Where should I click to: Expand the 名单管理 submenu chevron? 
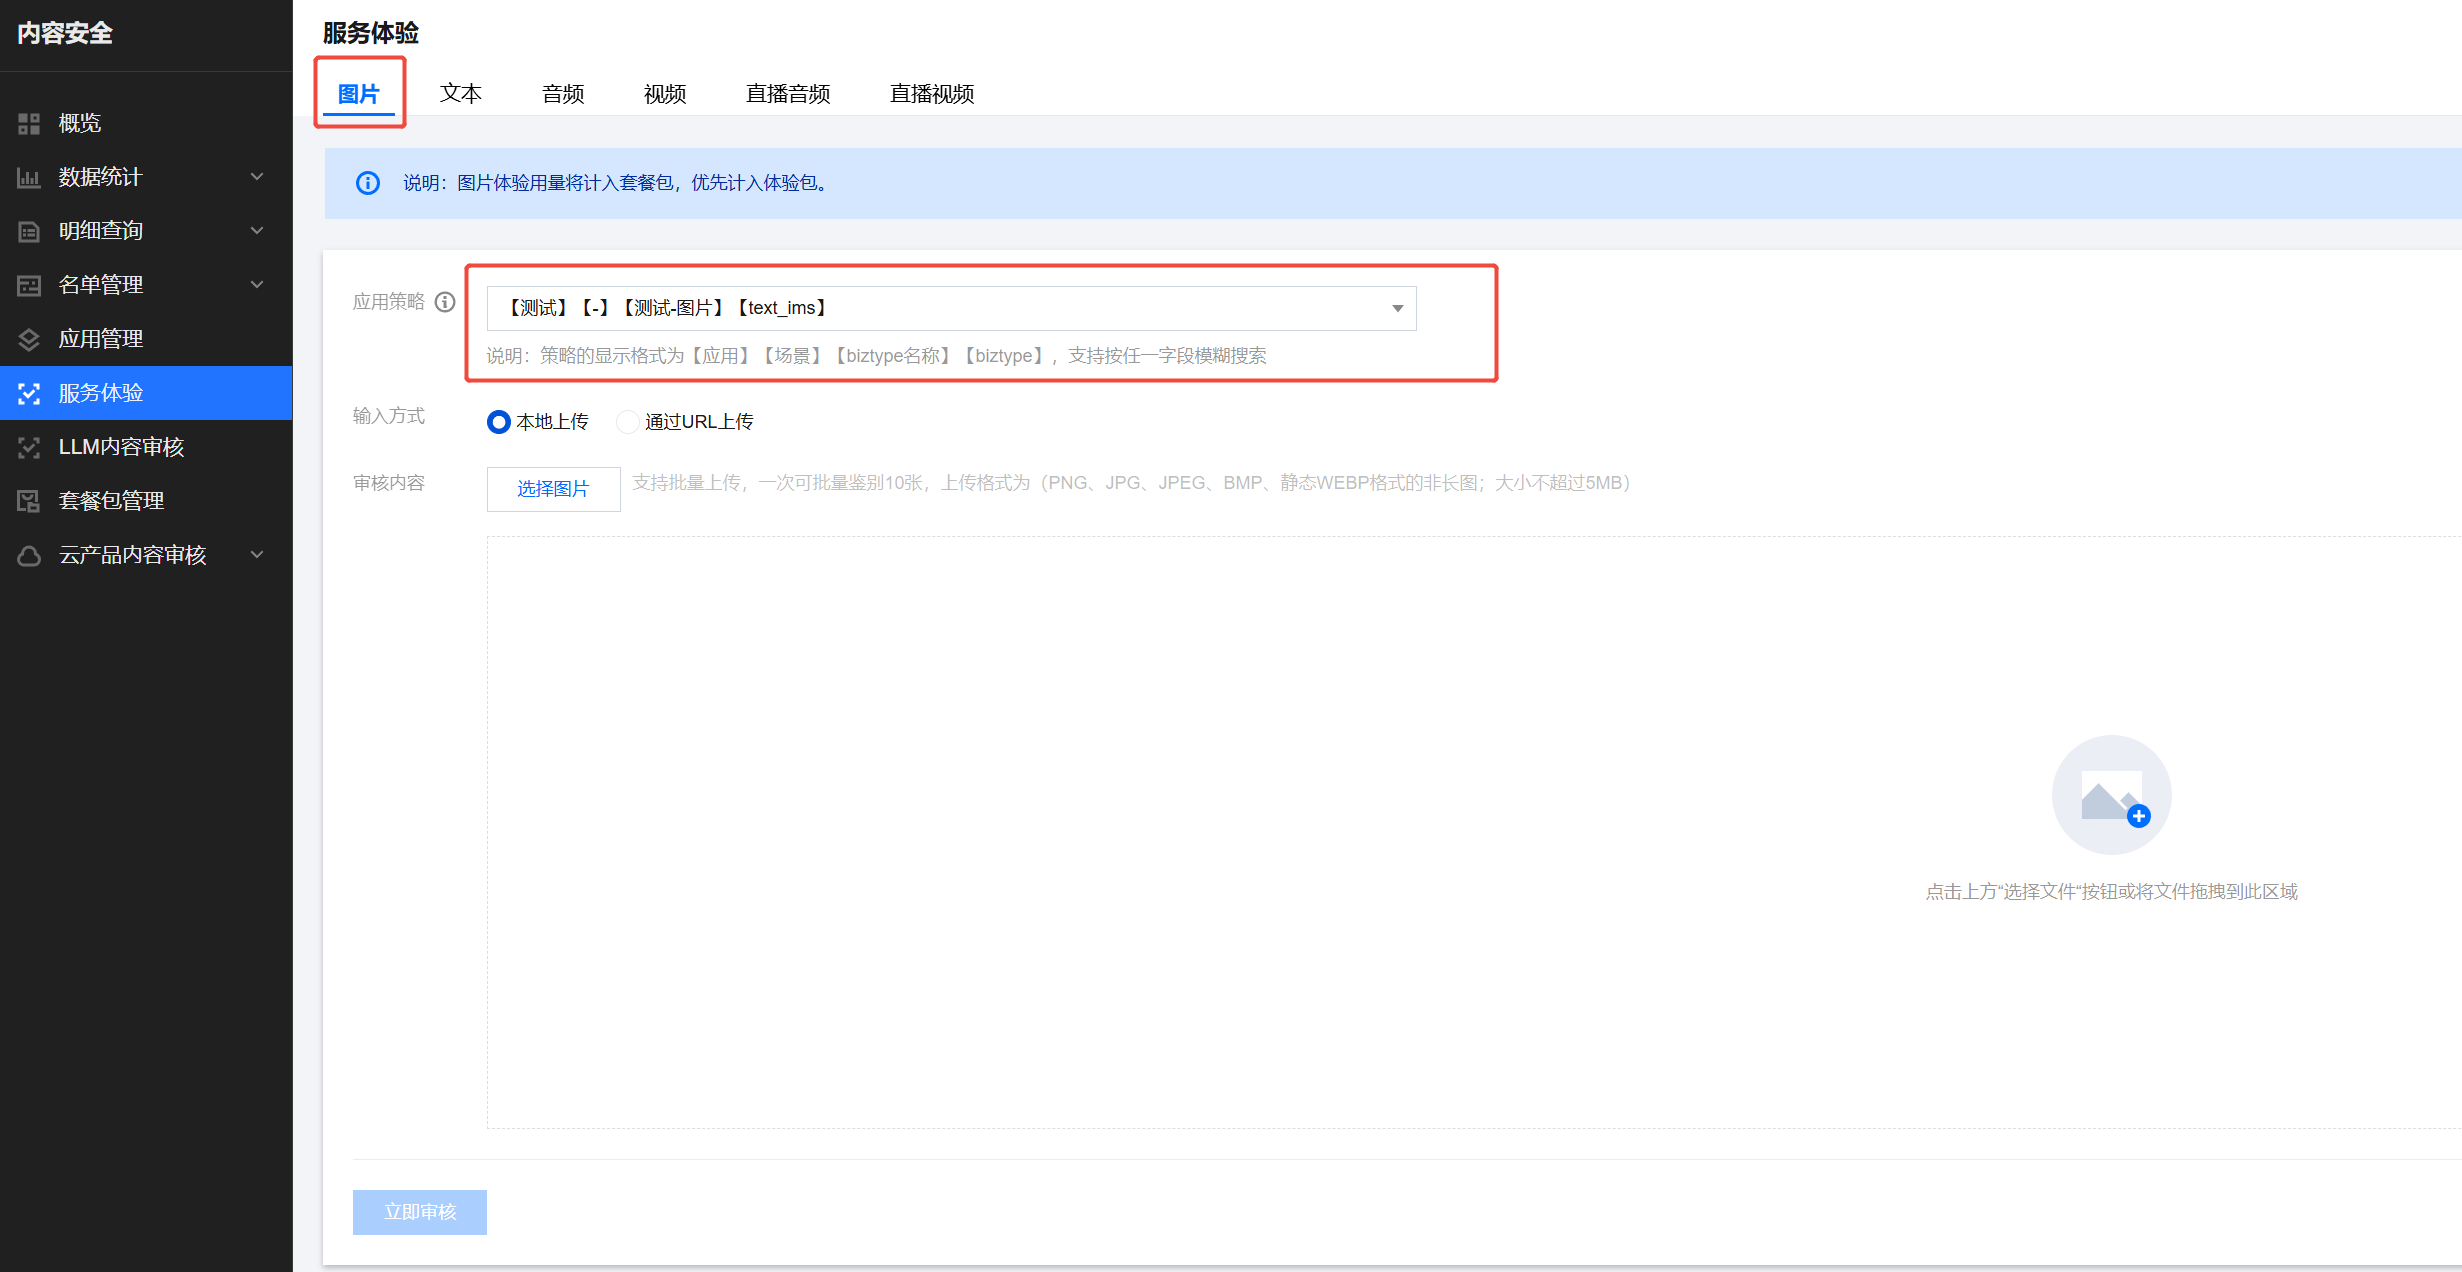point(257,285)
